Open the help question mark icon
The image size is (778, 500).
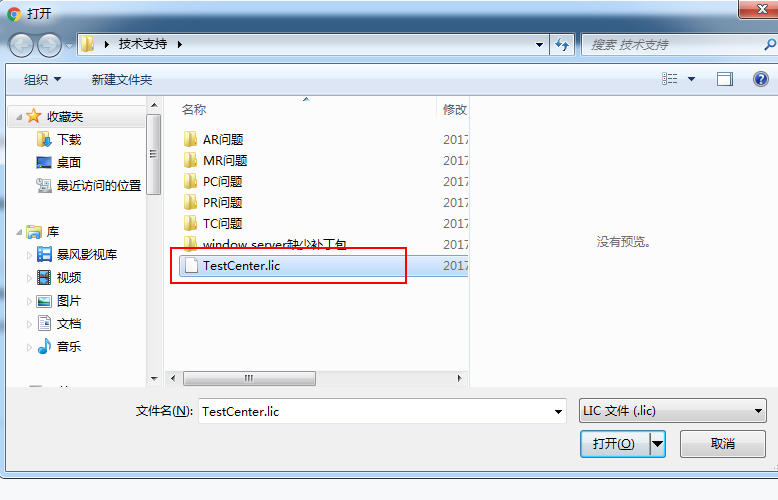[x=760, y=79]
